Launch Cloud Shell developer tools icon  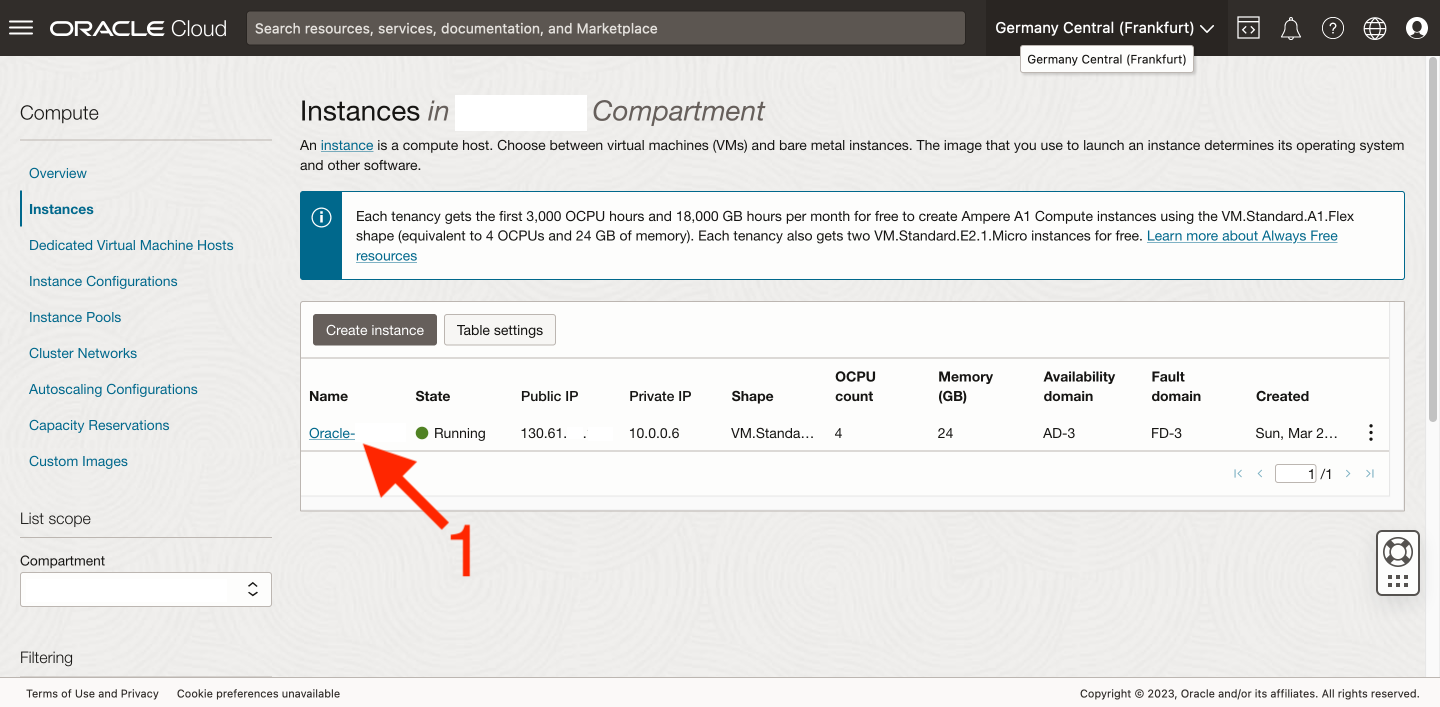click(x=1248, y=28)
